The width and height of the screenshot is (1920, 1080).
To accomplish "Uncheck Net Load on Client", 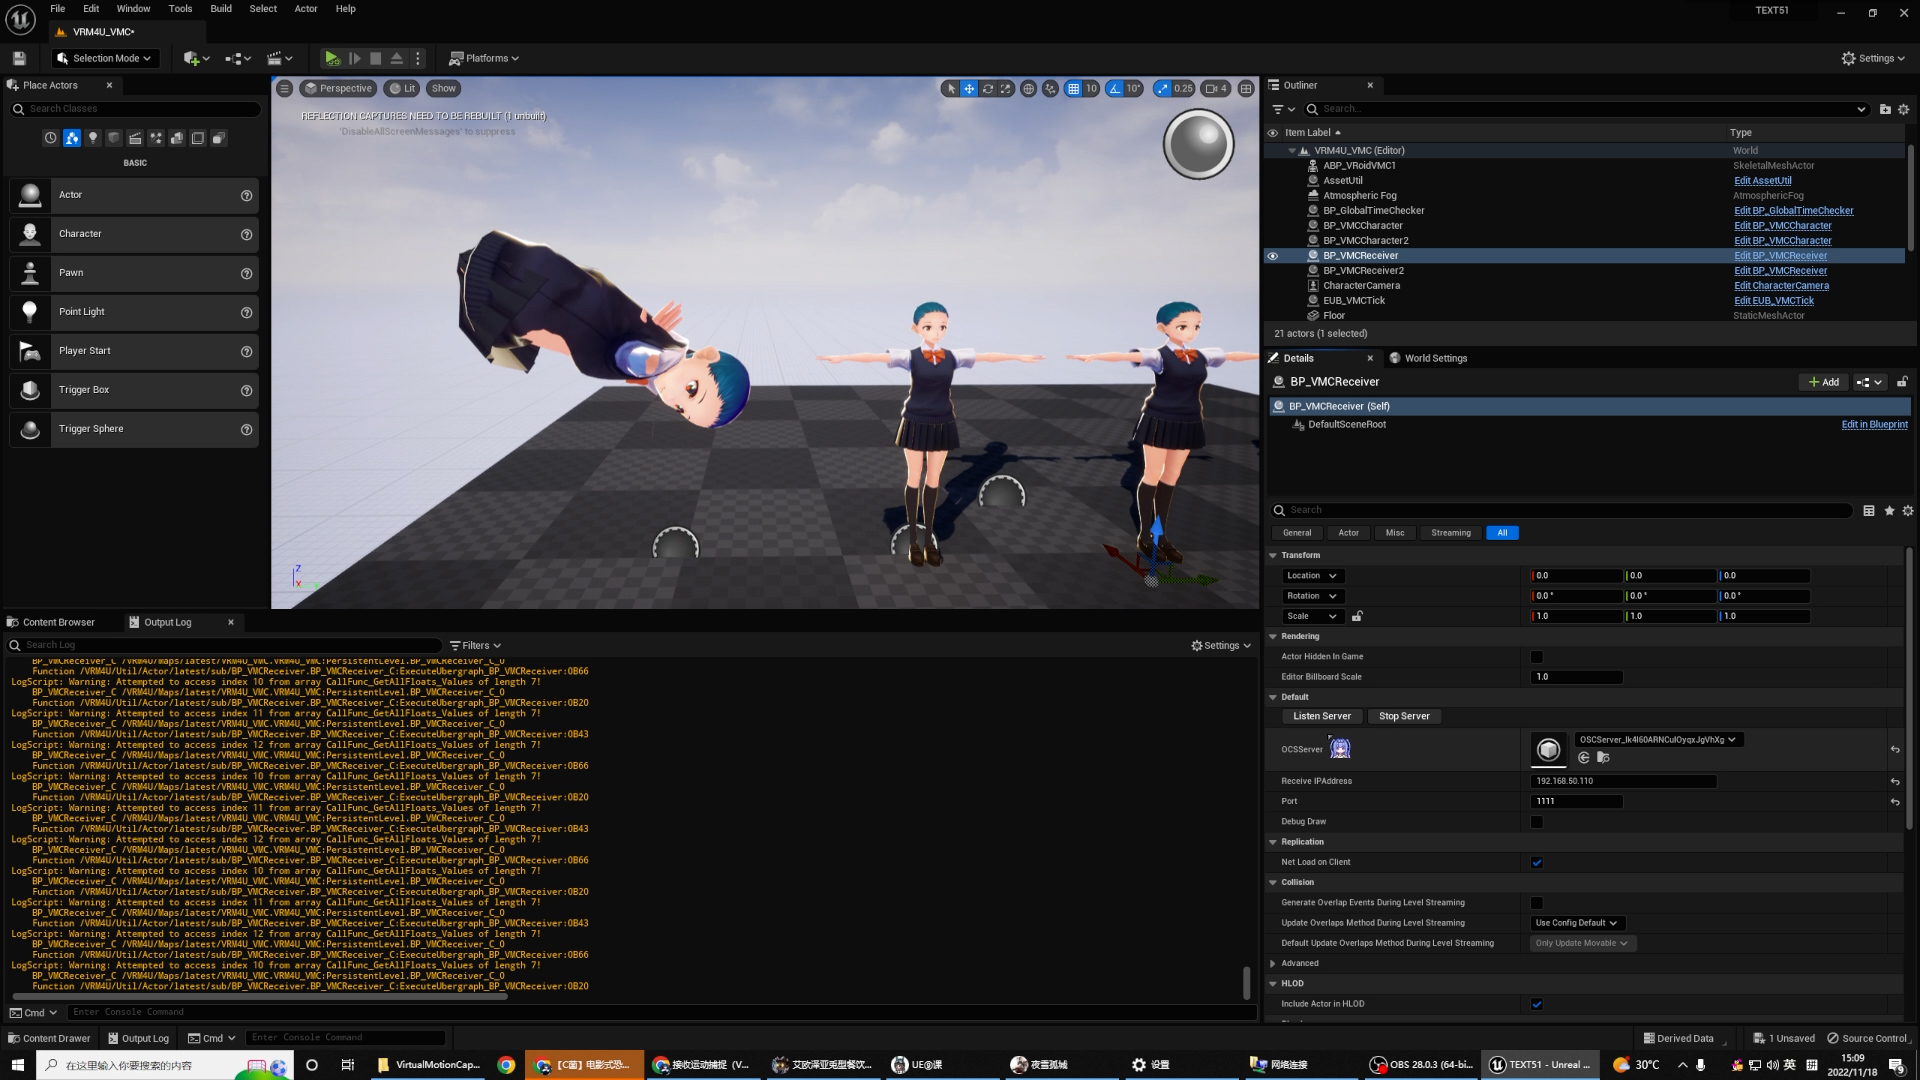I will point(1537,863).
